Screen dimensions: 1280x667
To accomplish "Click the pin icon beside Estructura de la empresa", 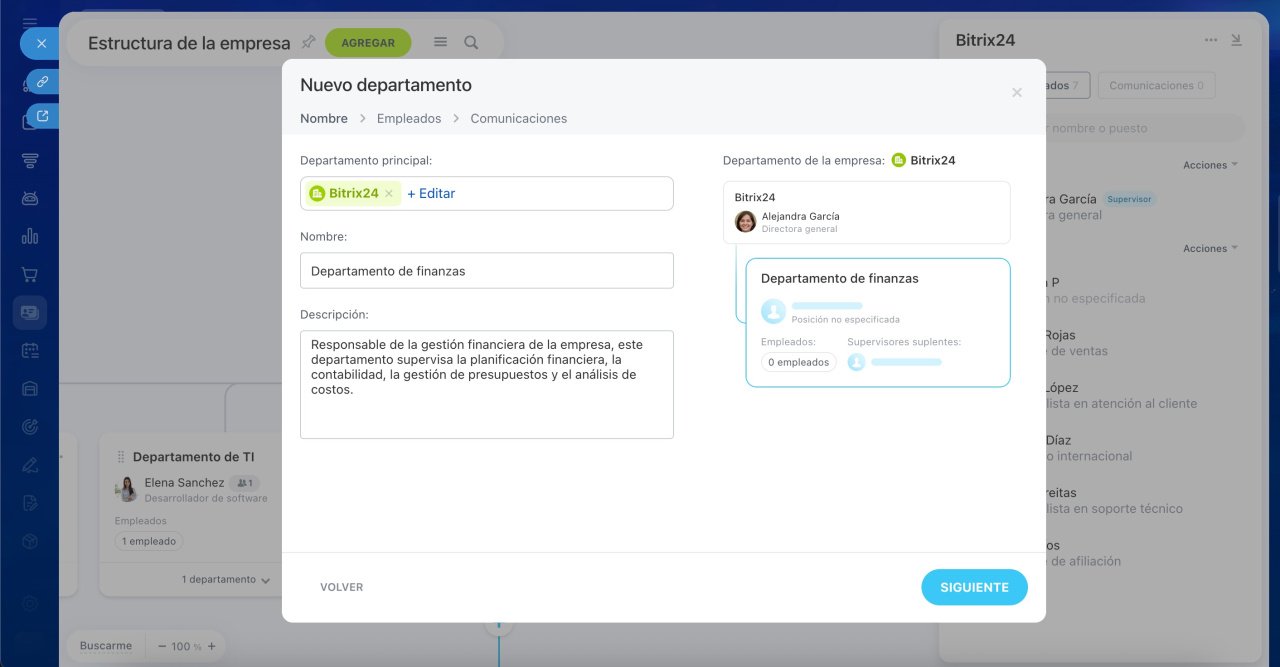I will (x=308, y=42).
